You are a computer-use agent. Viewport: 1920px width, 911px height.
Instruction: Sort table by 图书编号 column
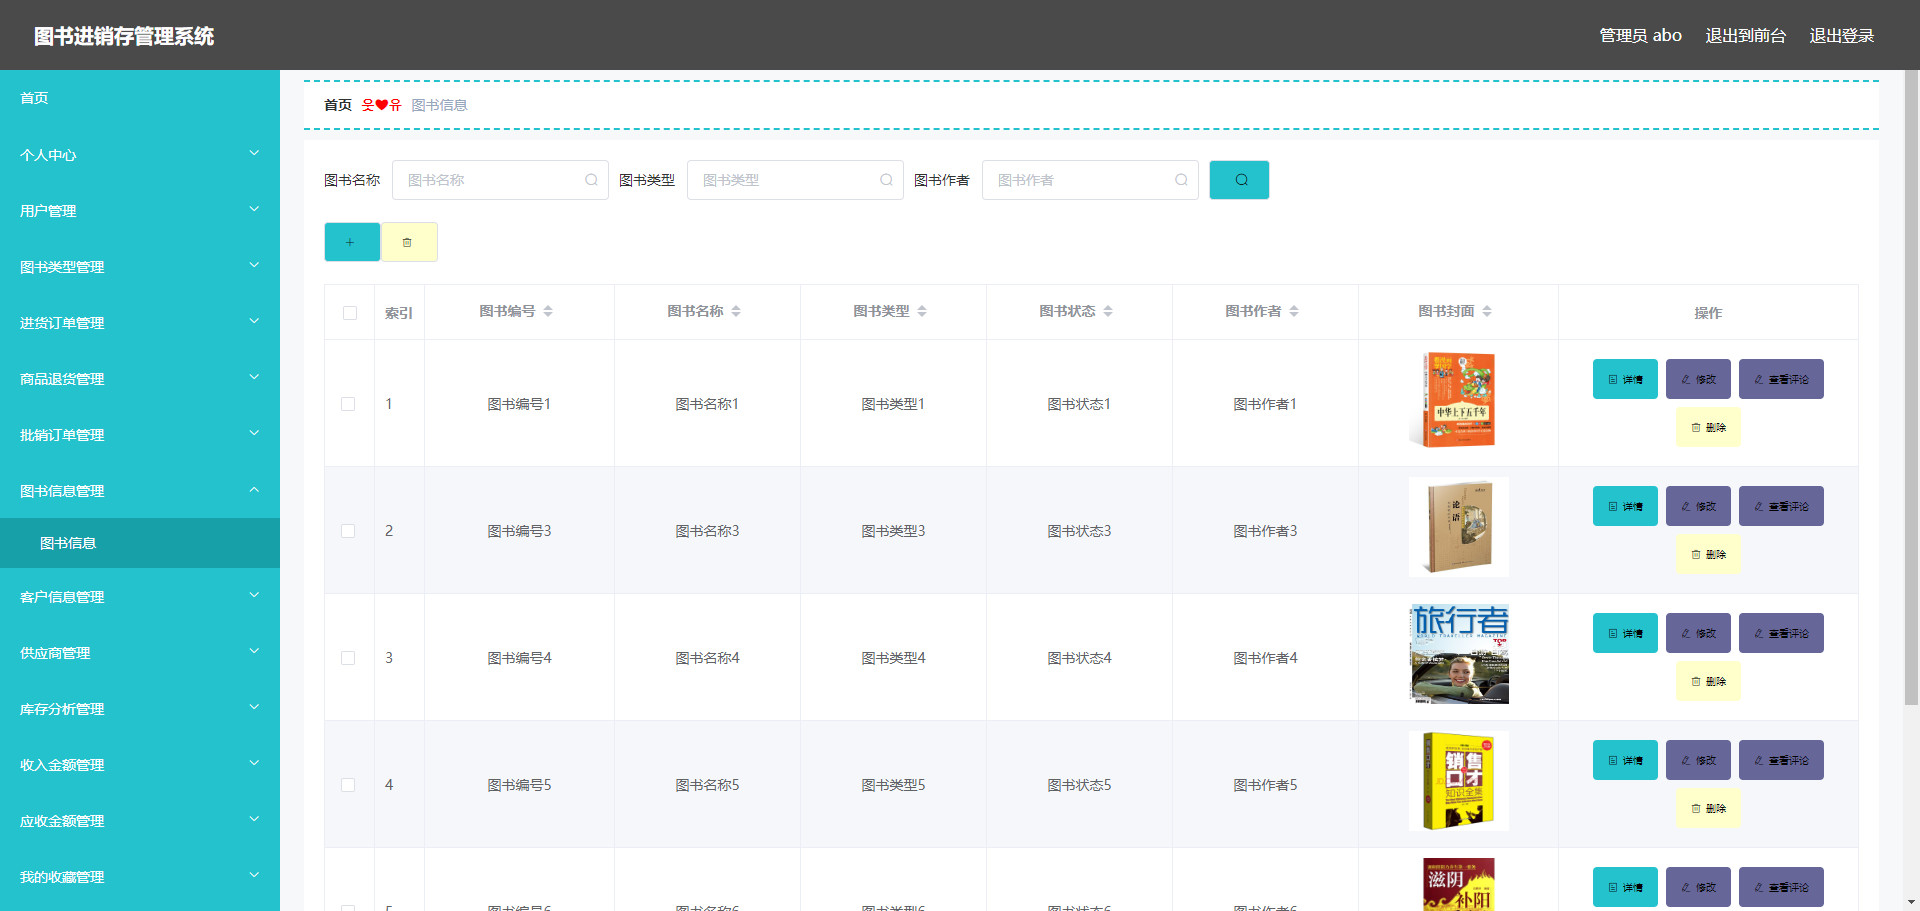click(548, 312)
